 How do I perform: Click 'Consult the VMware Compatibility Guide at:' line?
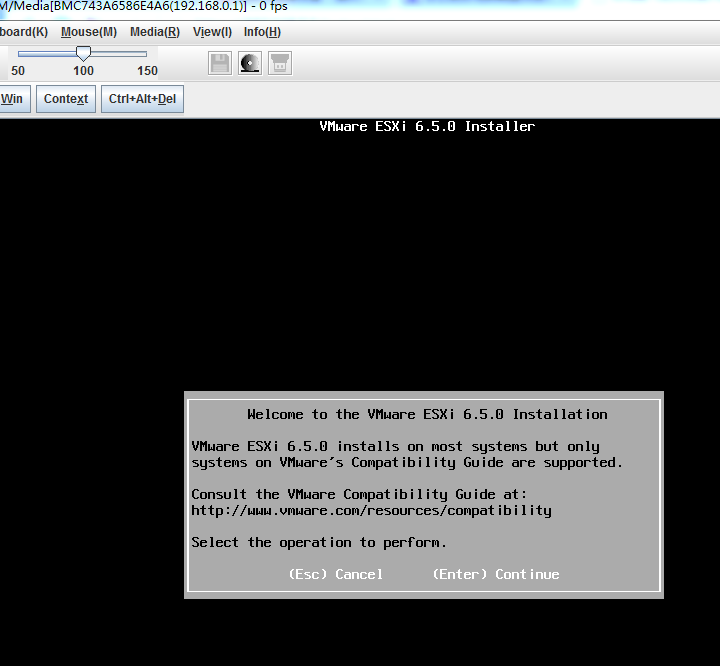(359, 494)
